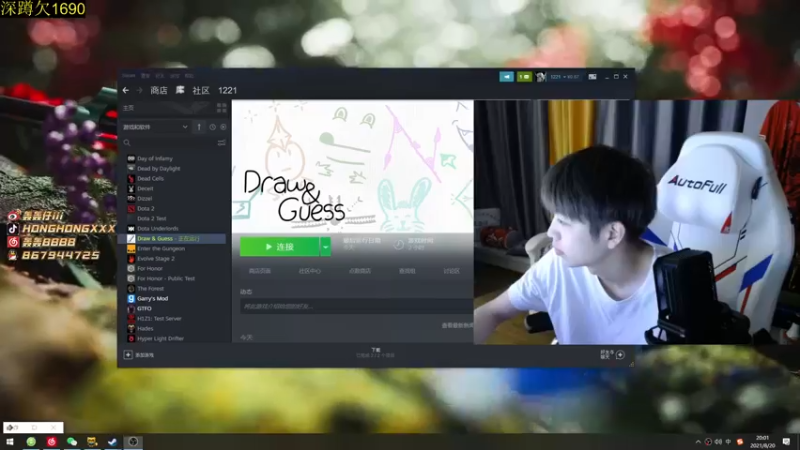The image size is (800, 450).
Task: Select Evolve Stage 2 in library list
Action: [156, 259]
